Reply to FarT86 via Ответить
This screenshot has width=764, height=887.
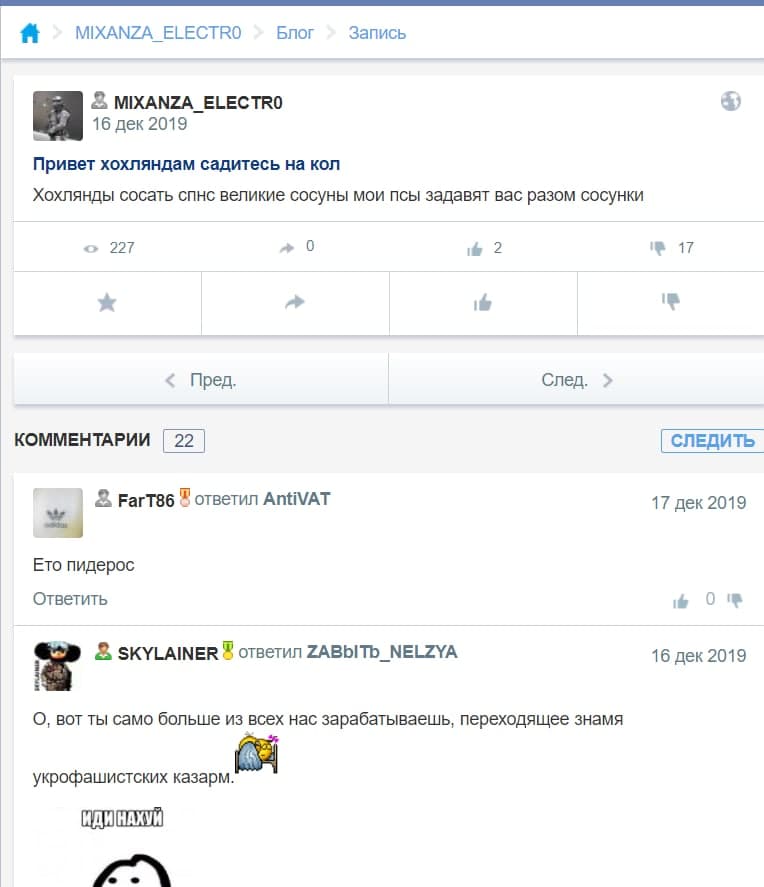coord(70,599)
